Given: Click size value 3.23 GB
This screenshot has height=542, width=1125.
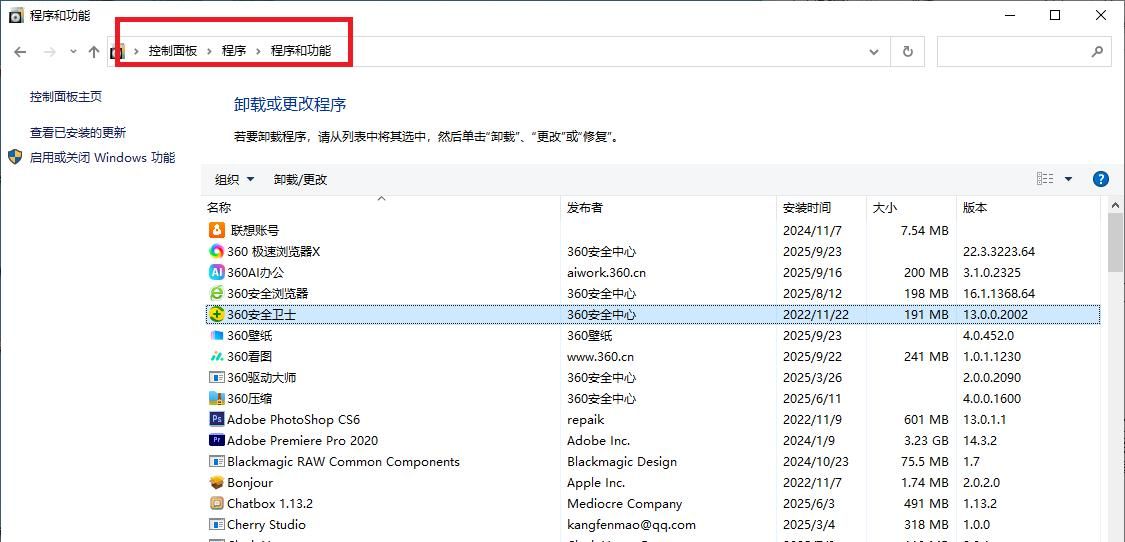Looking at the screenshot, I should pos(924,440).
